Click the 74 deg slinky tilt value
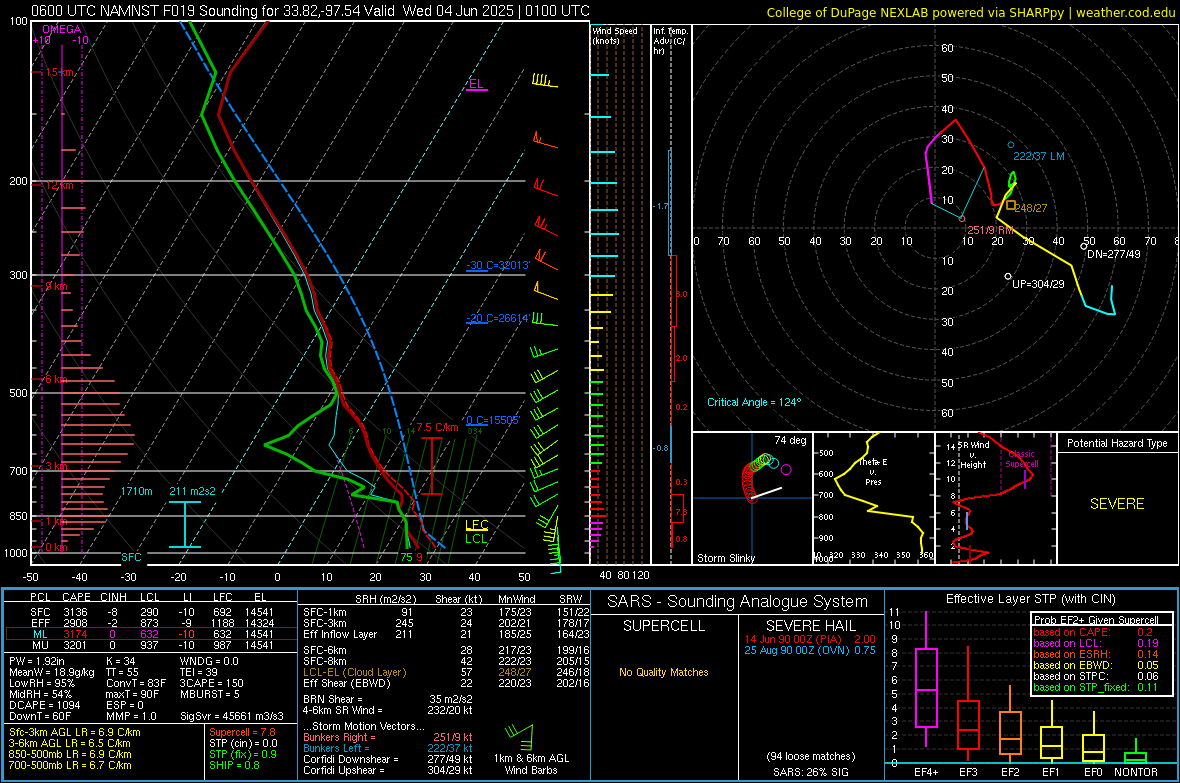This screenshot has height=783, width=1180. coord(790,440)
